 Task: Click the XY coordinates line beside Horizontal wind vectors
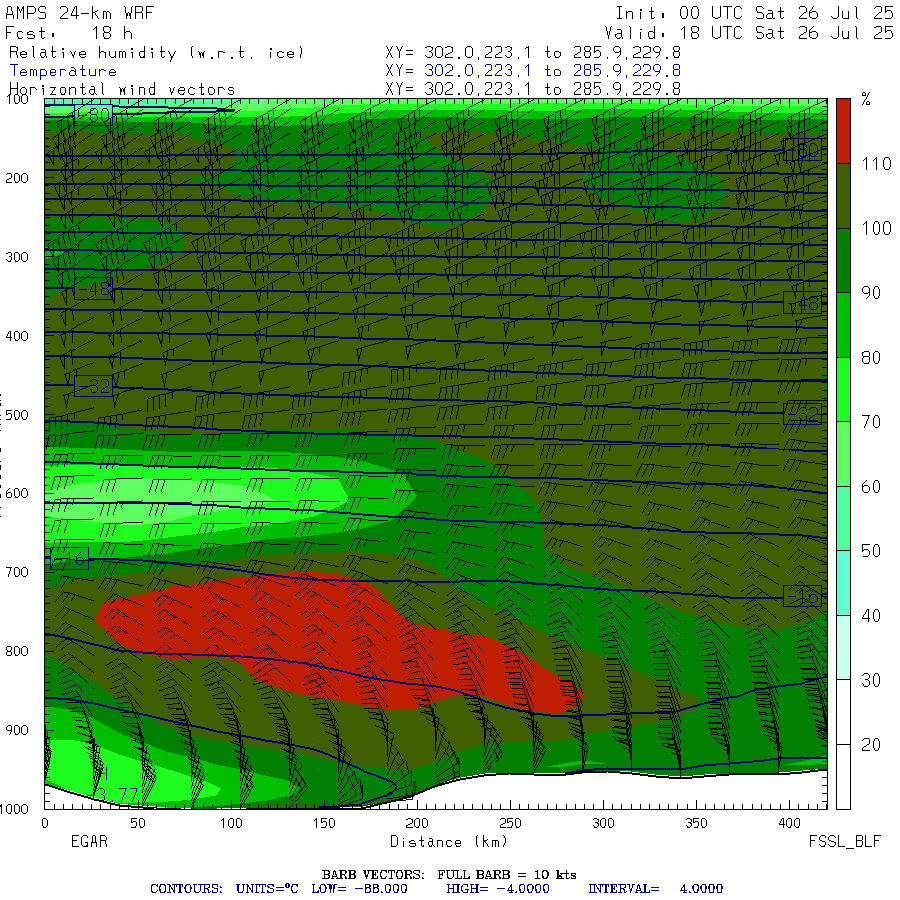pyautogui.click(x=533, y=89)
